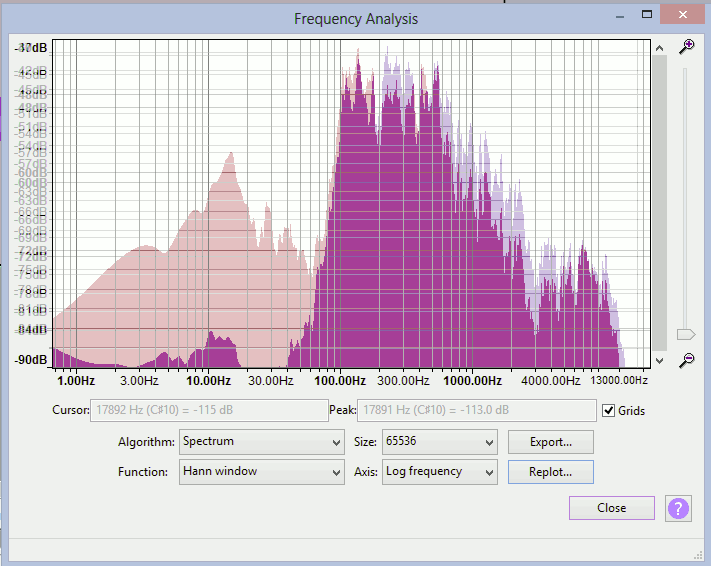Maximize the Frequency Analysis window
Screen dimensions: 711x566
pyautogui.click(x=647, y=14)
